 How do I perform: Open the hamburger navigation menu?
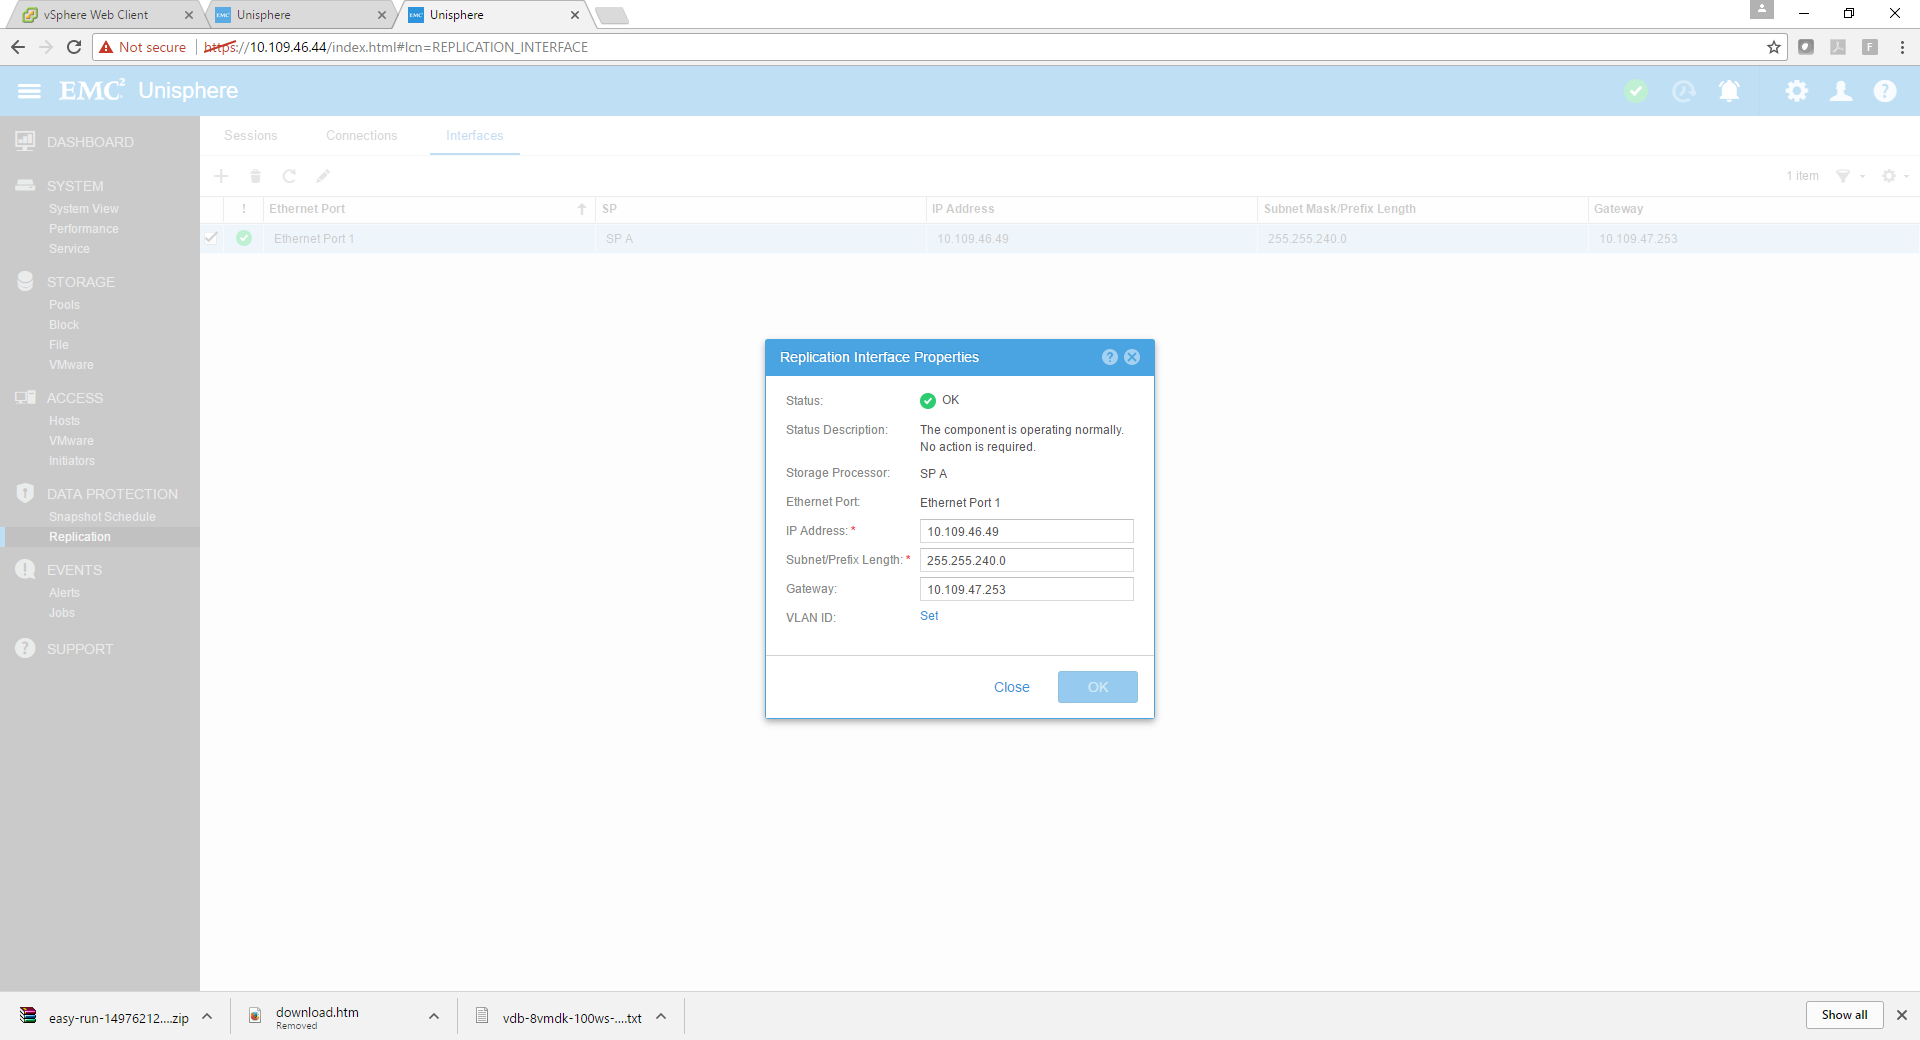(x=29, y=91)
